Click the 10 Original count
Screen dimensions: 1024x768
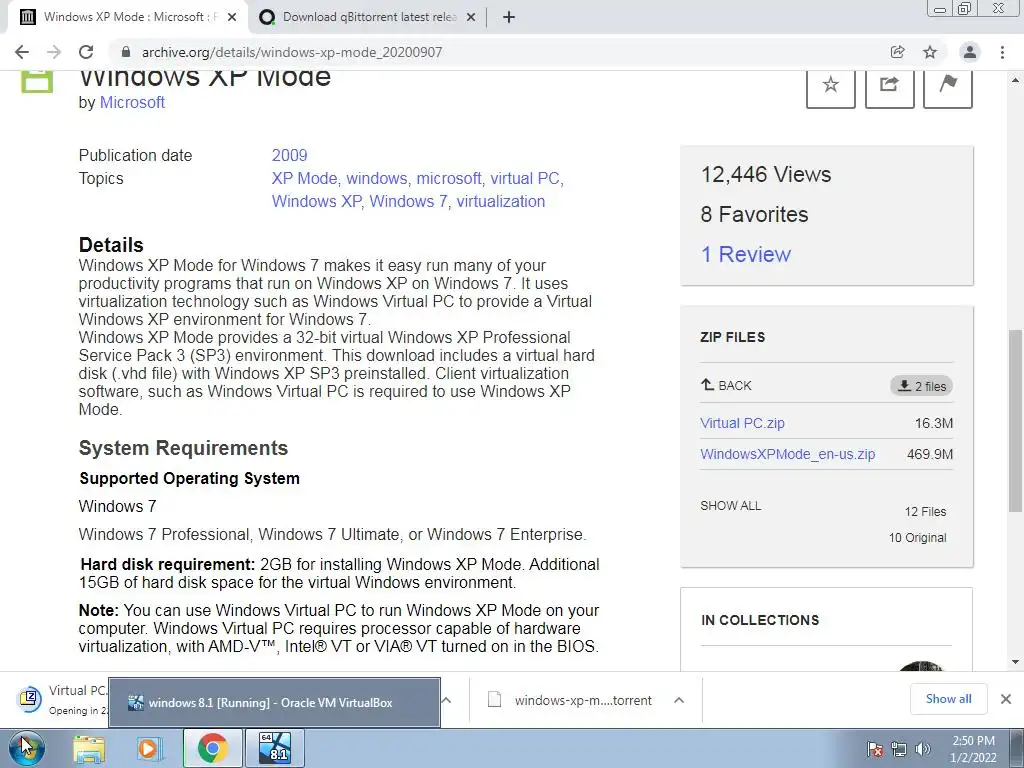click(918, 537)
